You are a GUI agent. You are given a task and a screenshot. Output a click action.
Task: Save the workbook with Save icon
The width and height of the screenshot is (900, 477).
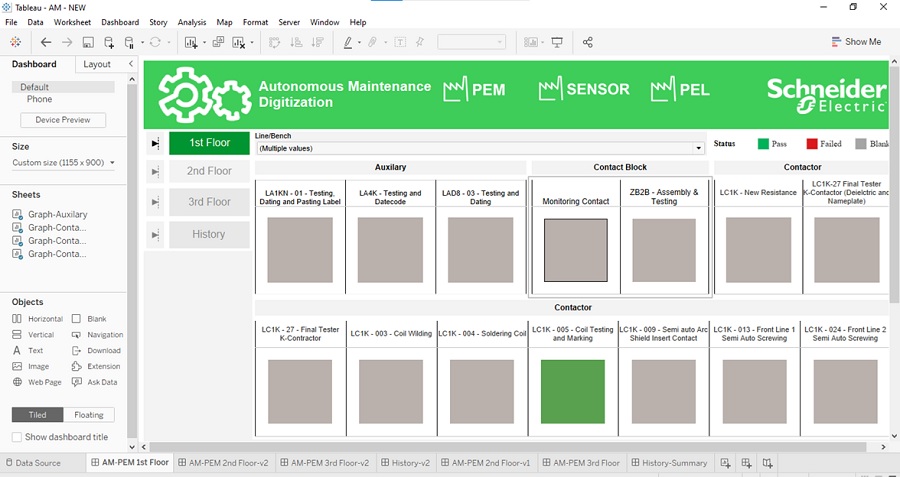click(x=88, y=42)
